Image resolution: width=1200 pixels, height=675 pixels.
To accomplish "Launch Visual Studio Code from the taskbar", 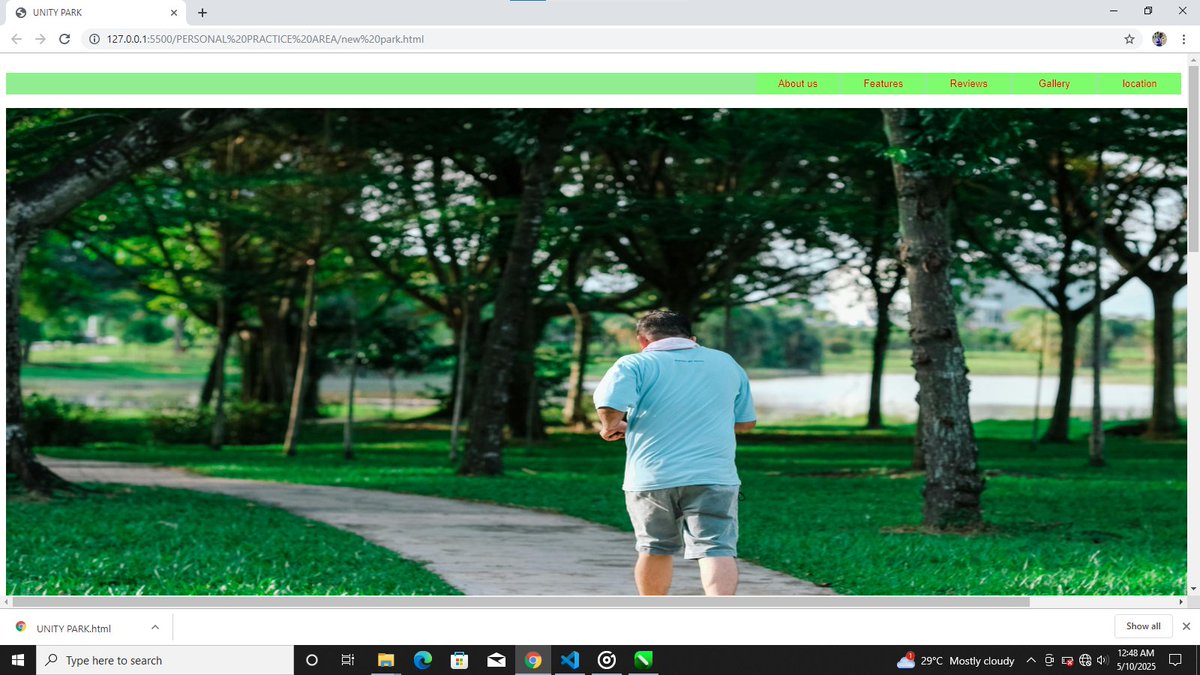I will (x=569, y=660).
